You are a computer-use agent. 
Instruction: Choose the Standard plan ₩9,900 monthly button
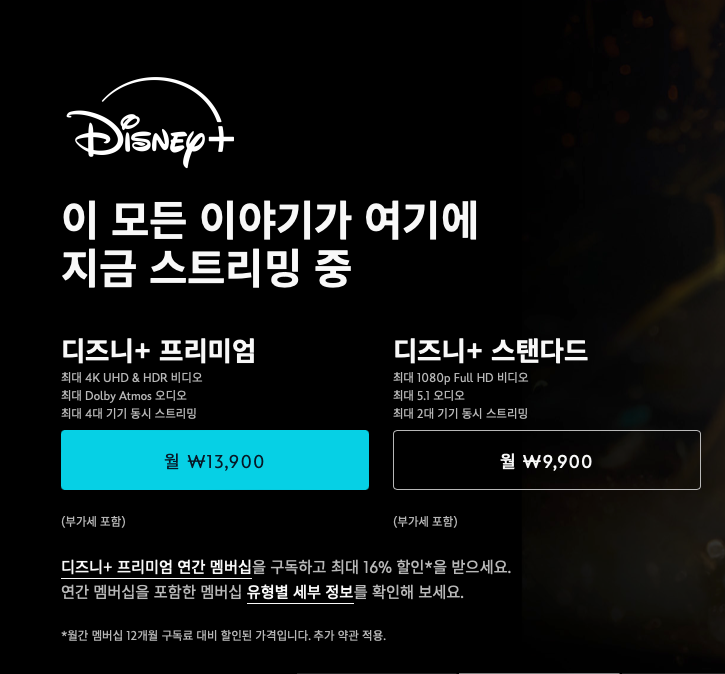pyautogui.click(x=547, y=460)
